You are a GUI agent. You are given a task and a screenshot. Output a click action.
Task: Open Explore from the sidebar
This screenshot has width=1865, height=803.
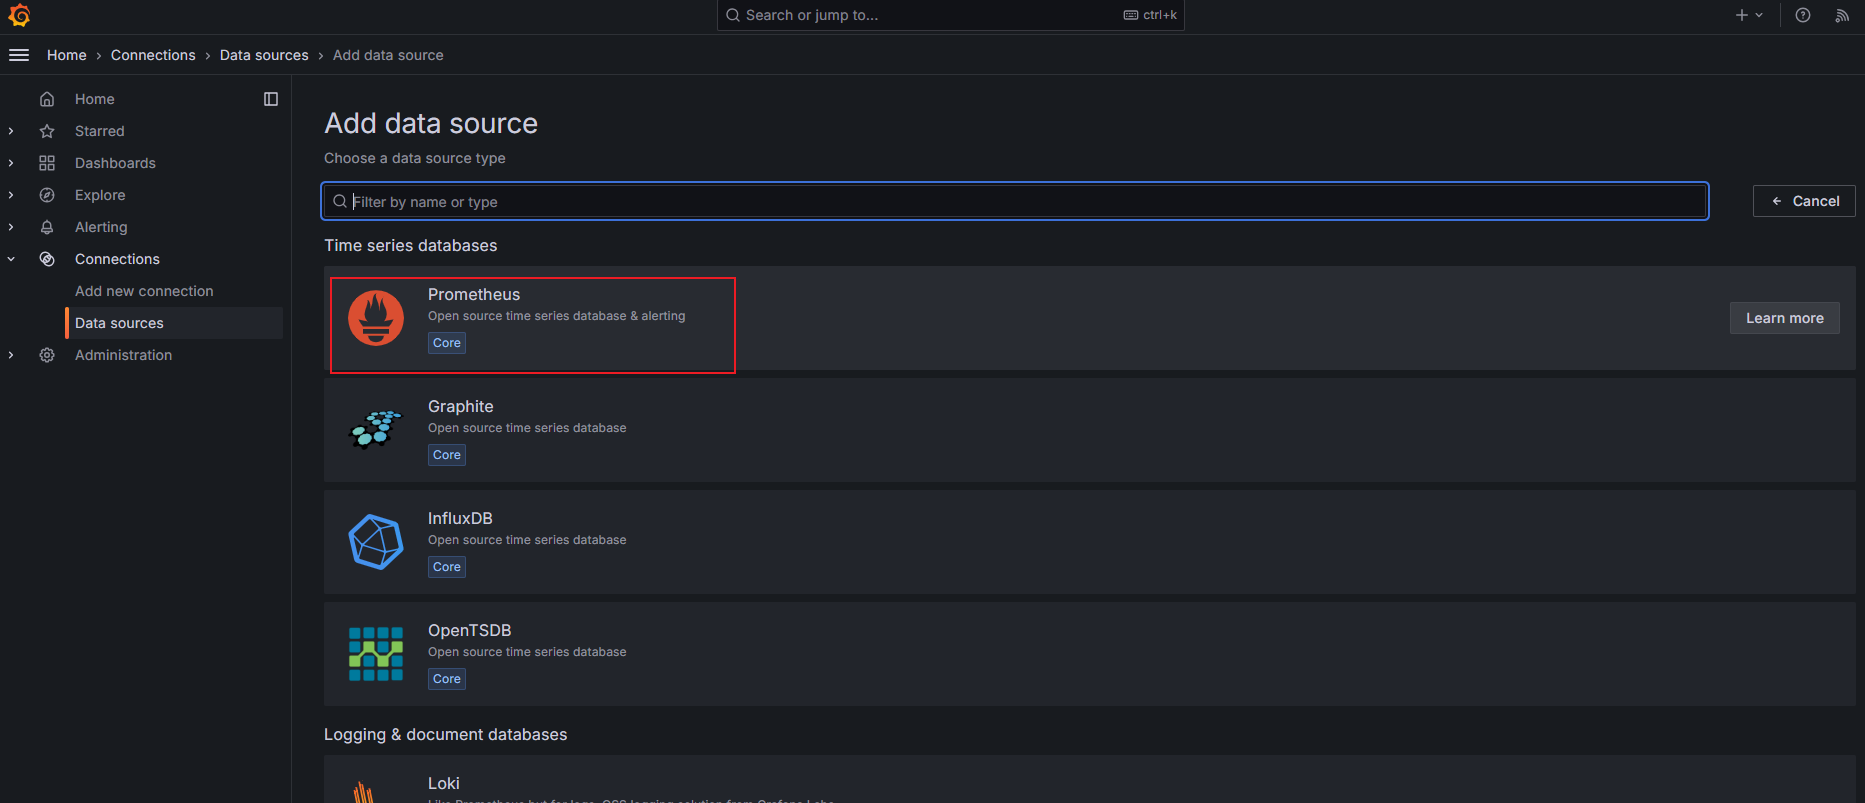(100, 195)
